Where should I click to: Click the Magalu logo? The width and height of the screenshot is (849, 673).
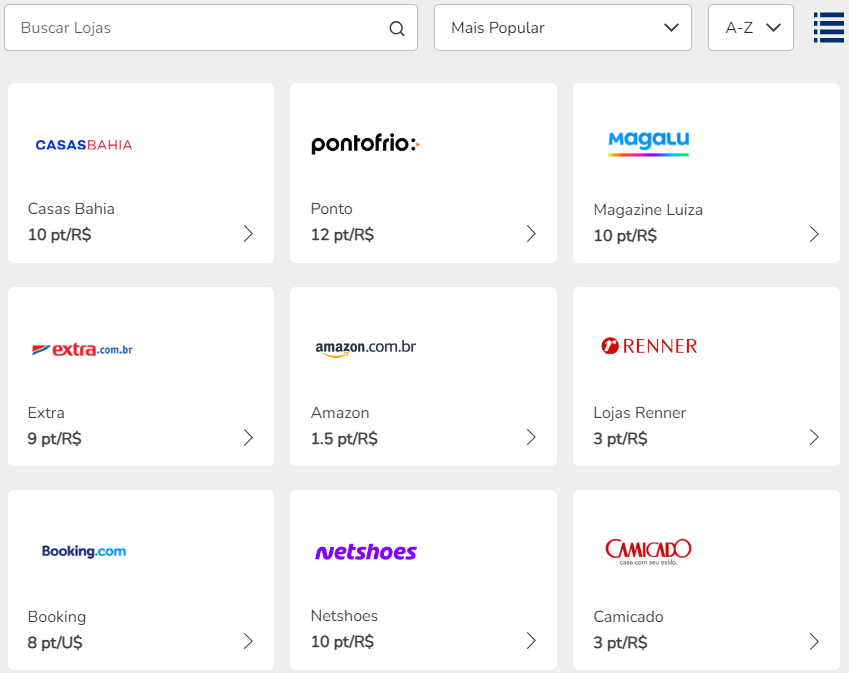pos(649,142)
